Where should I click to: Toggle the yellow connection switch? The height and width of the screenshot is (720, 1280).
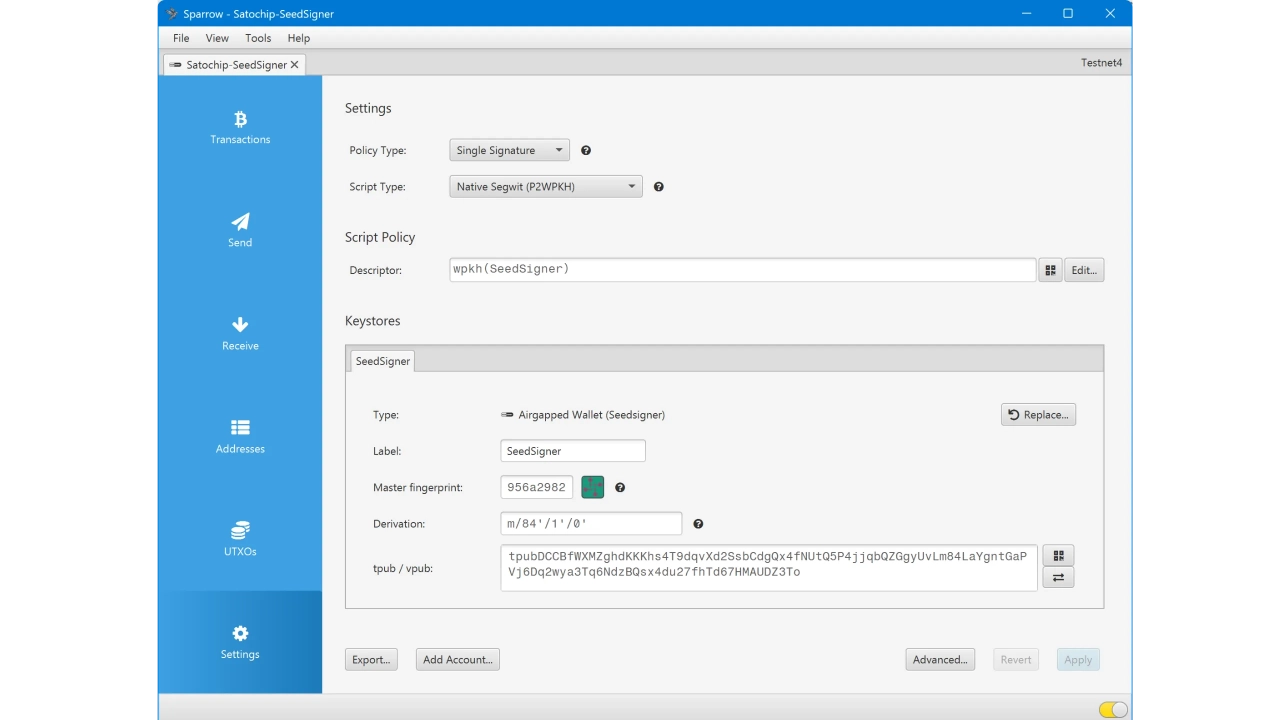pos(1113,710)
